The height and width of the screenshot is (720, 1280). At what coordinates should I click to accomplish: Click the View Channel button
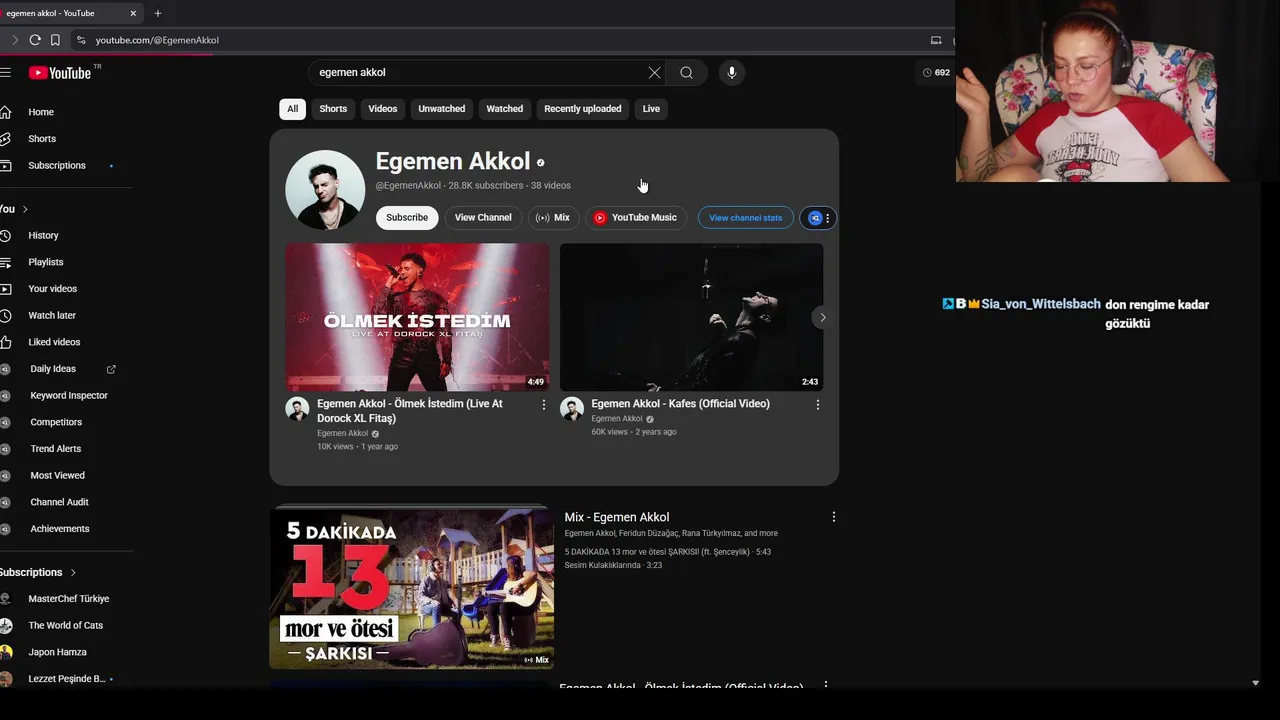483,217
